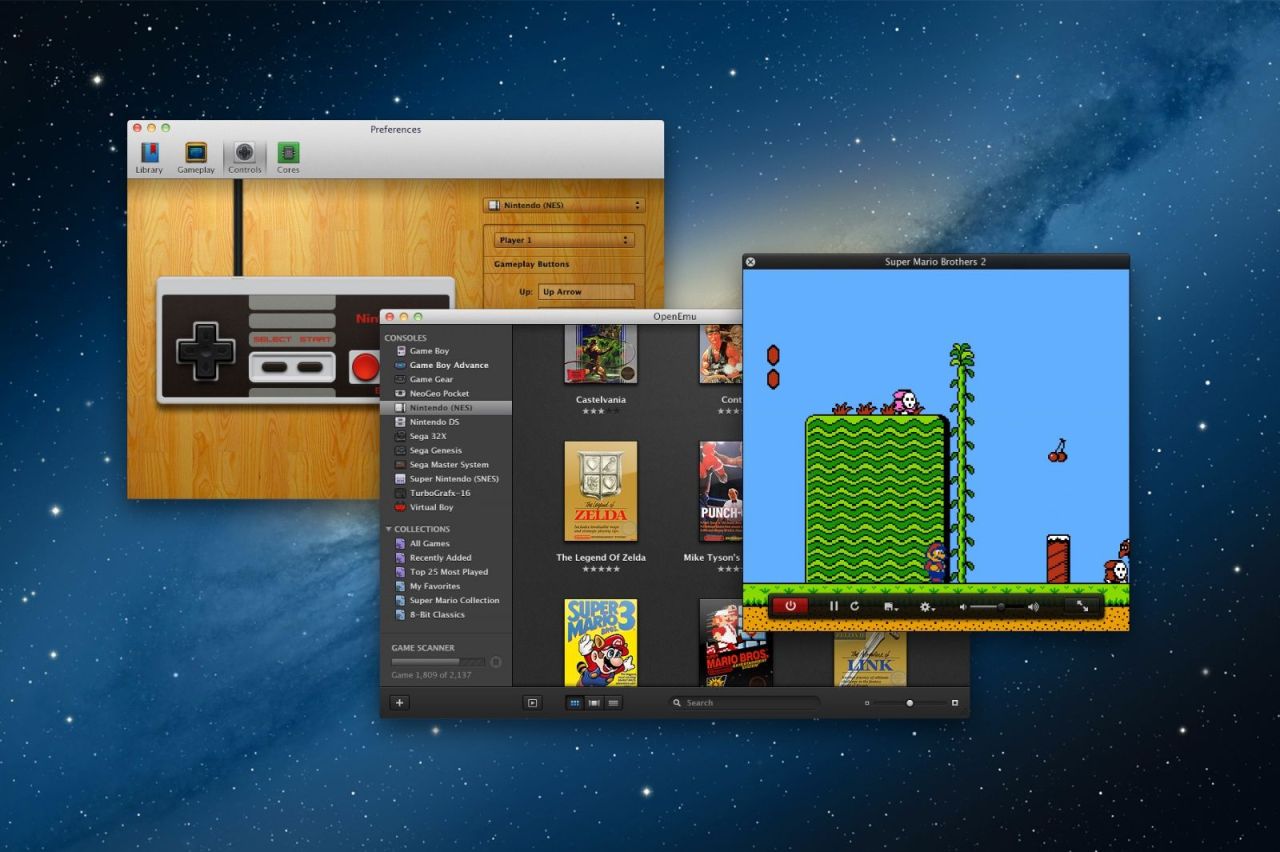Viewport: 1280px width, 852px height.
Task: Collapse the Collections section in sidebar
Action: point(389,528)
